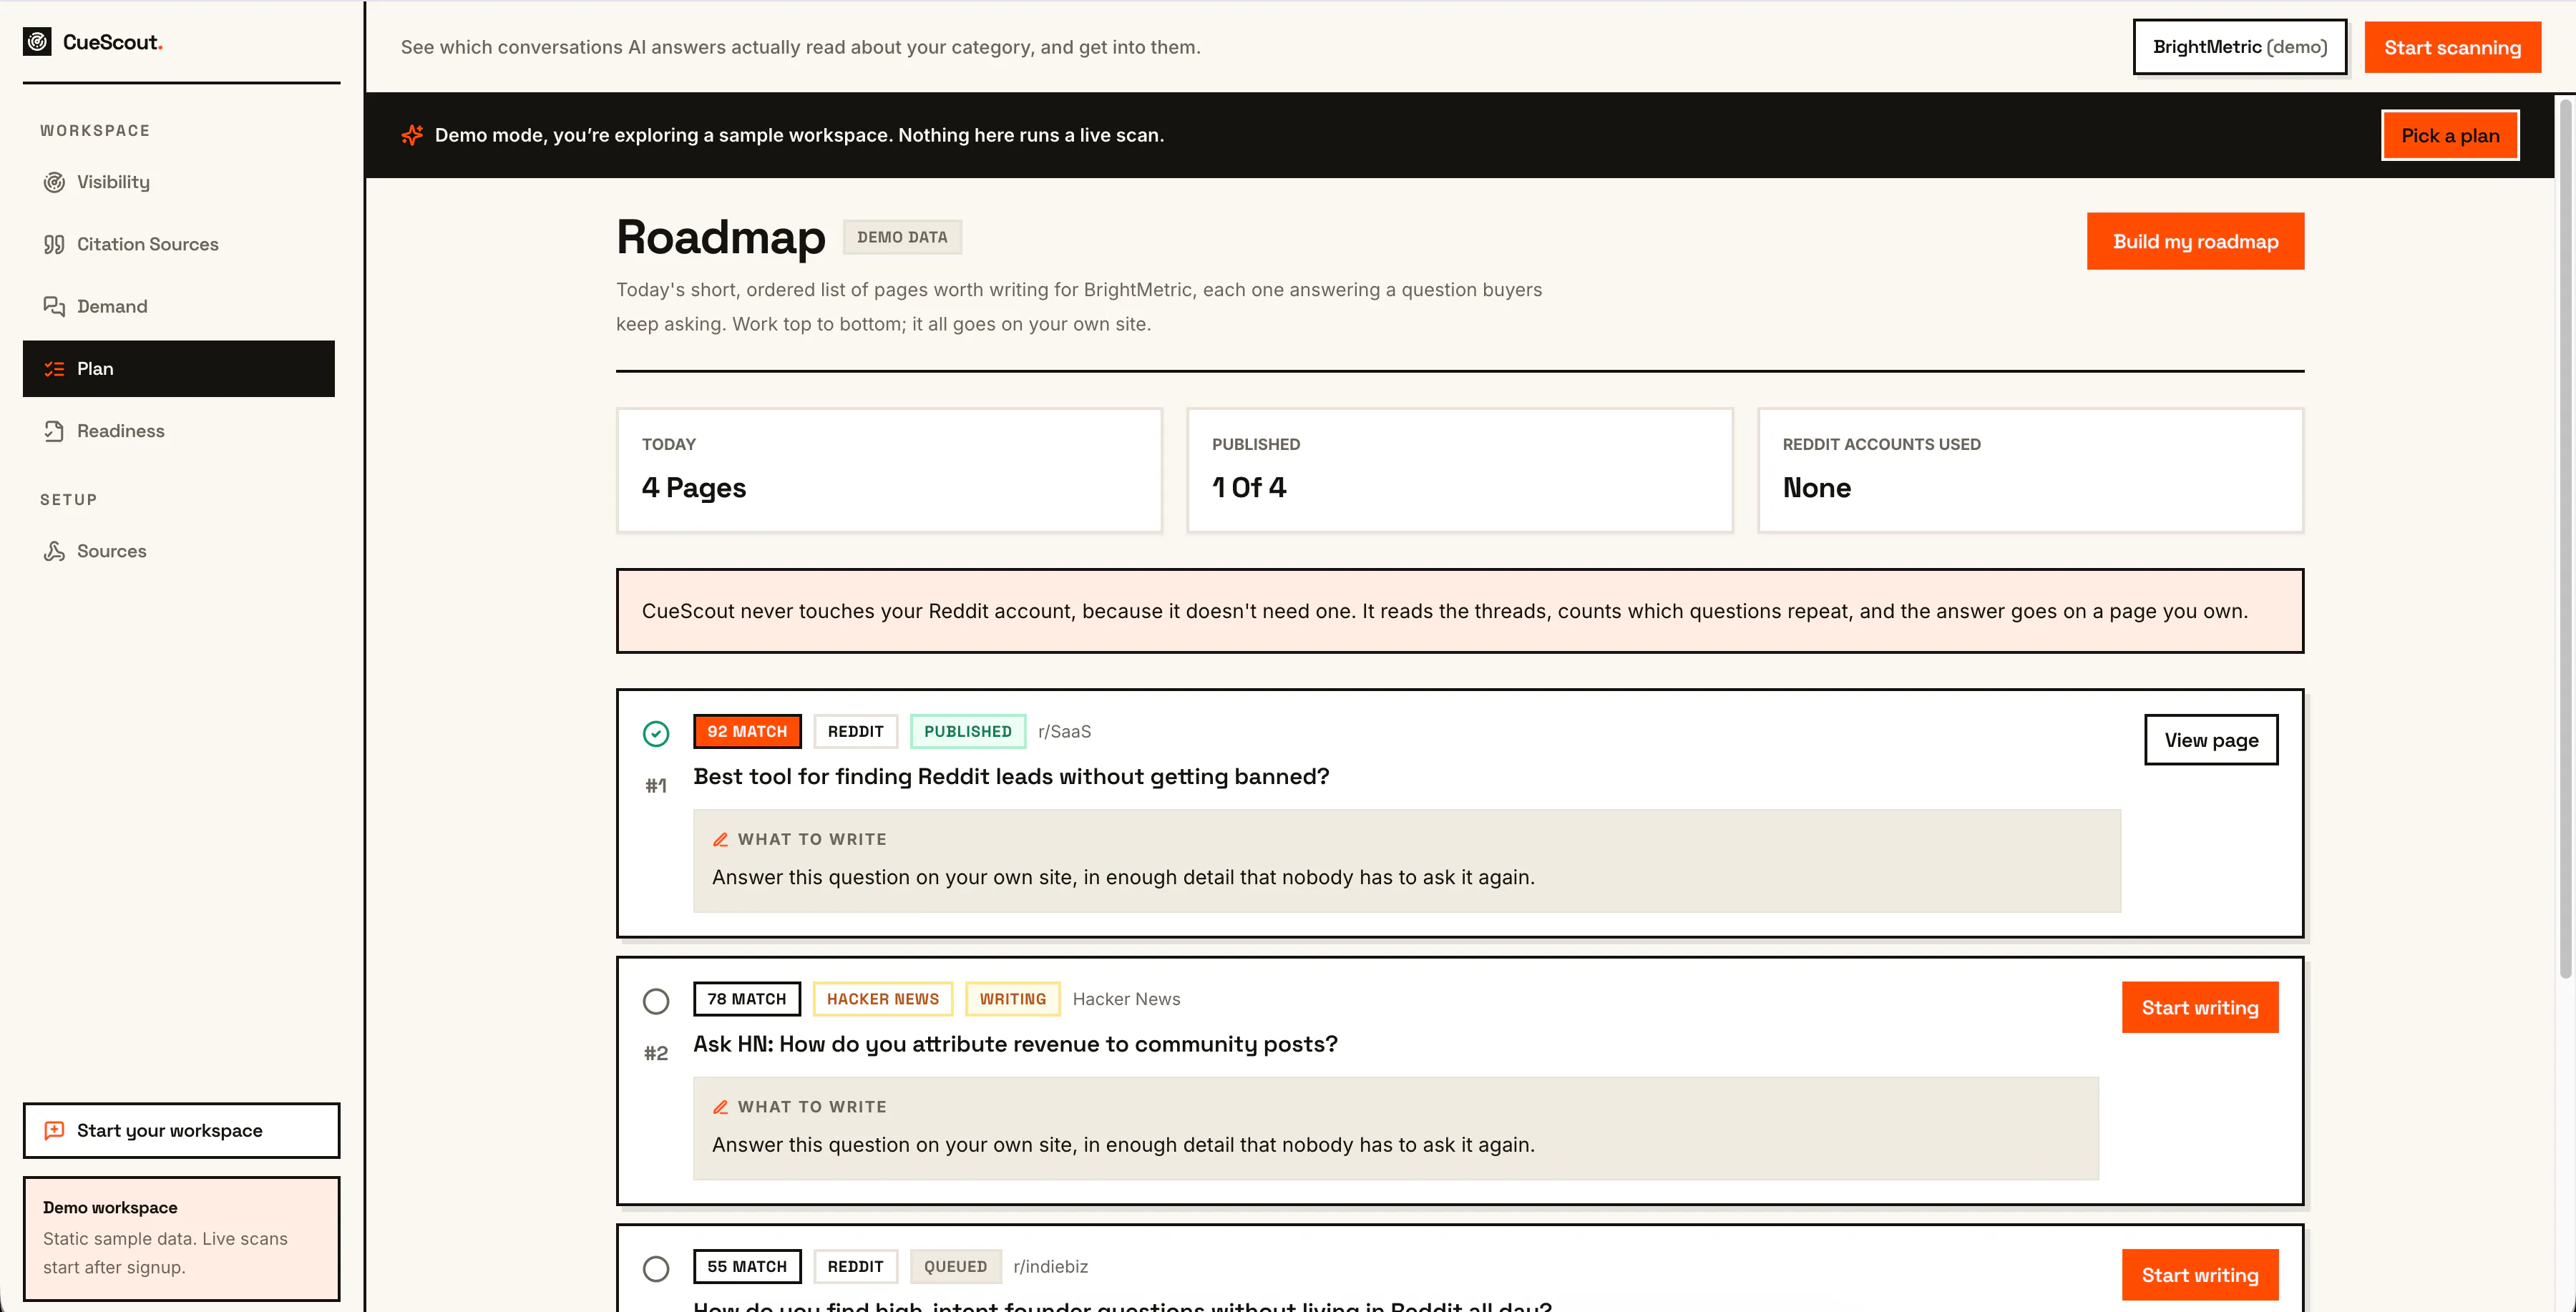Click View page for item #1

pyautogui.click(x=2211, y=740)
